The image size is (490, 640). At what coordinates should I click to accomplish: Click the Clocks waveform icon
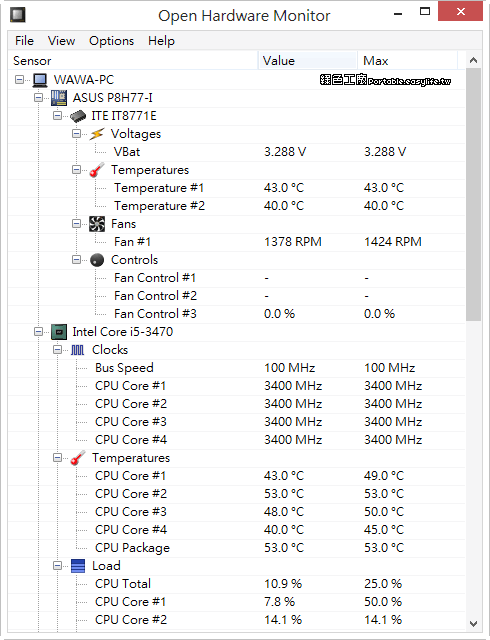[78, 350]
